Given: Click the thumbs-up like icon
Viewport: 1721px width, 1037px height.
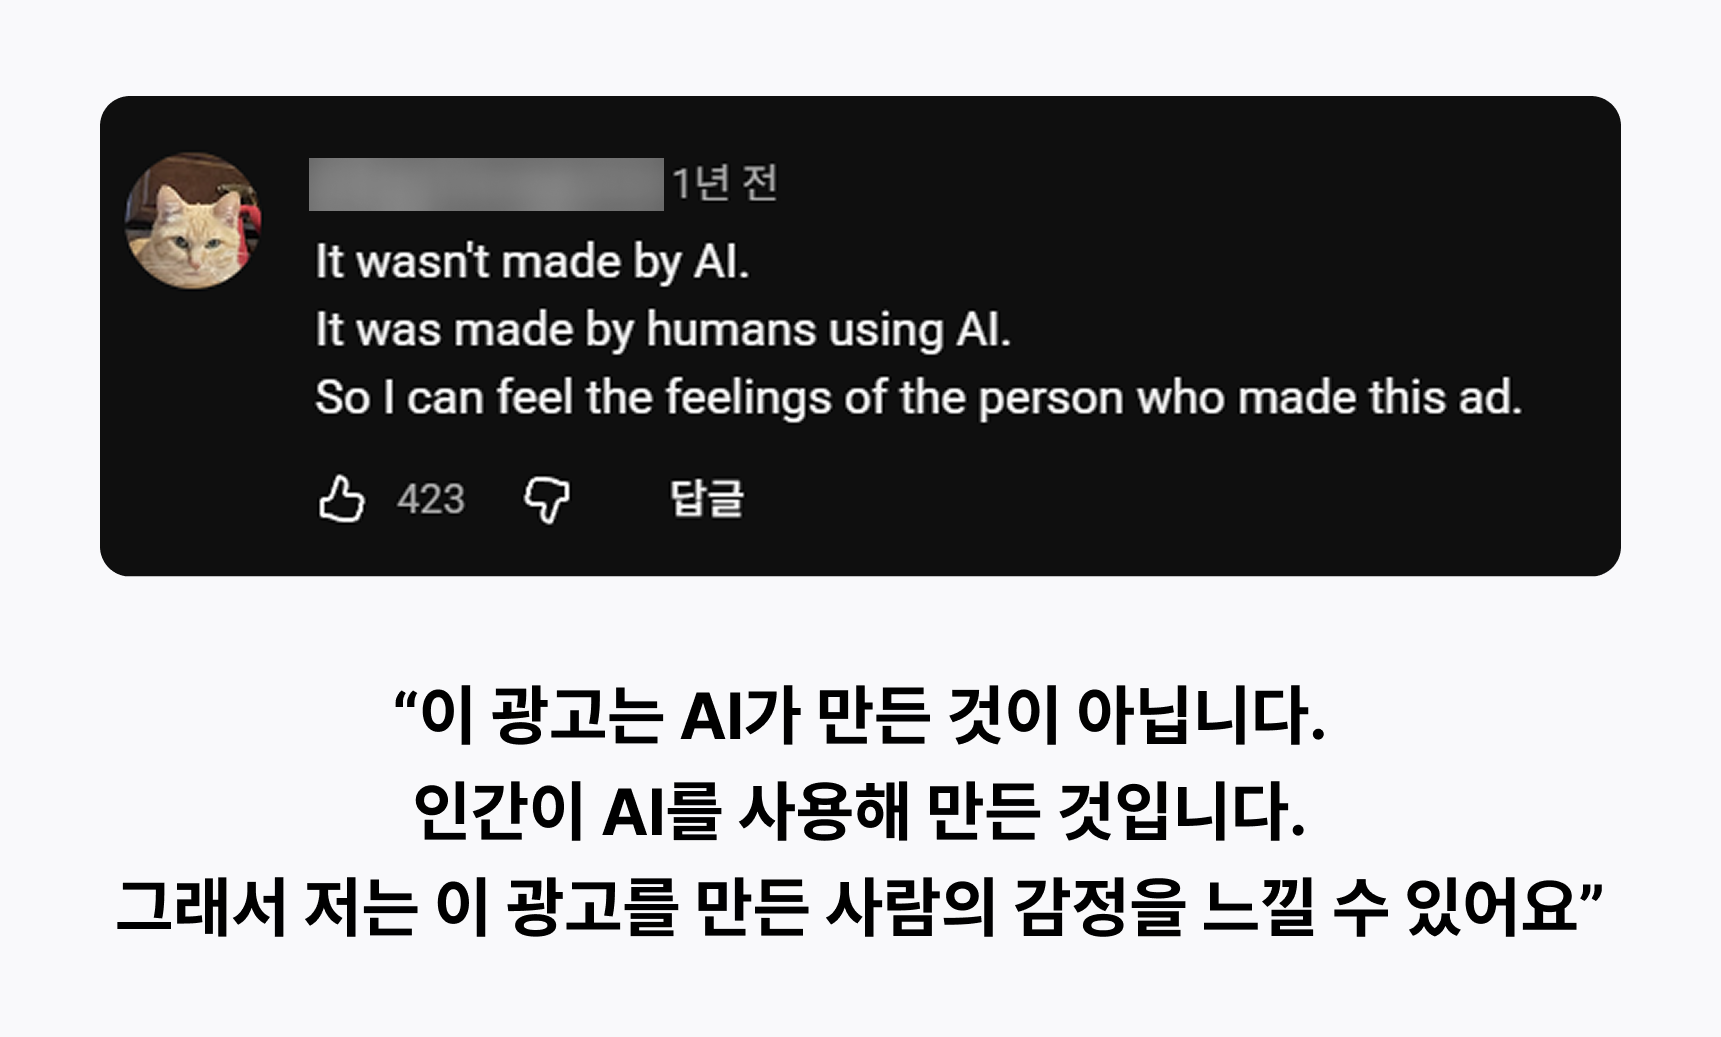Looking at the screenshot, I should pyautogui.click(x=342, y=498).
